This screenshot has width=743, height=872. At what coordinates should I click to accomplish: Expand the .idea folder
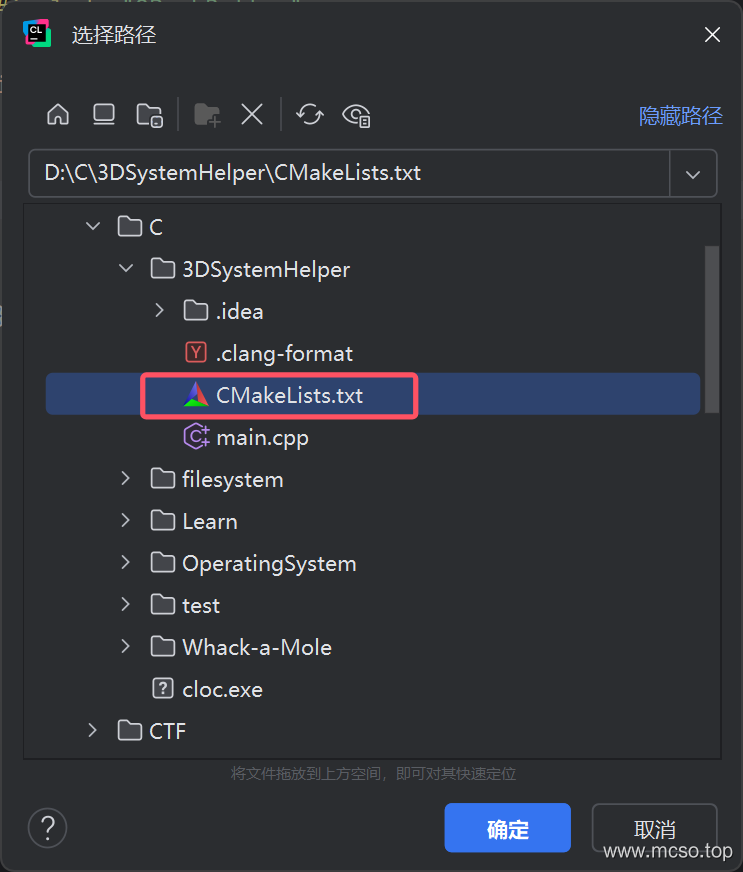[160, 311]
